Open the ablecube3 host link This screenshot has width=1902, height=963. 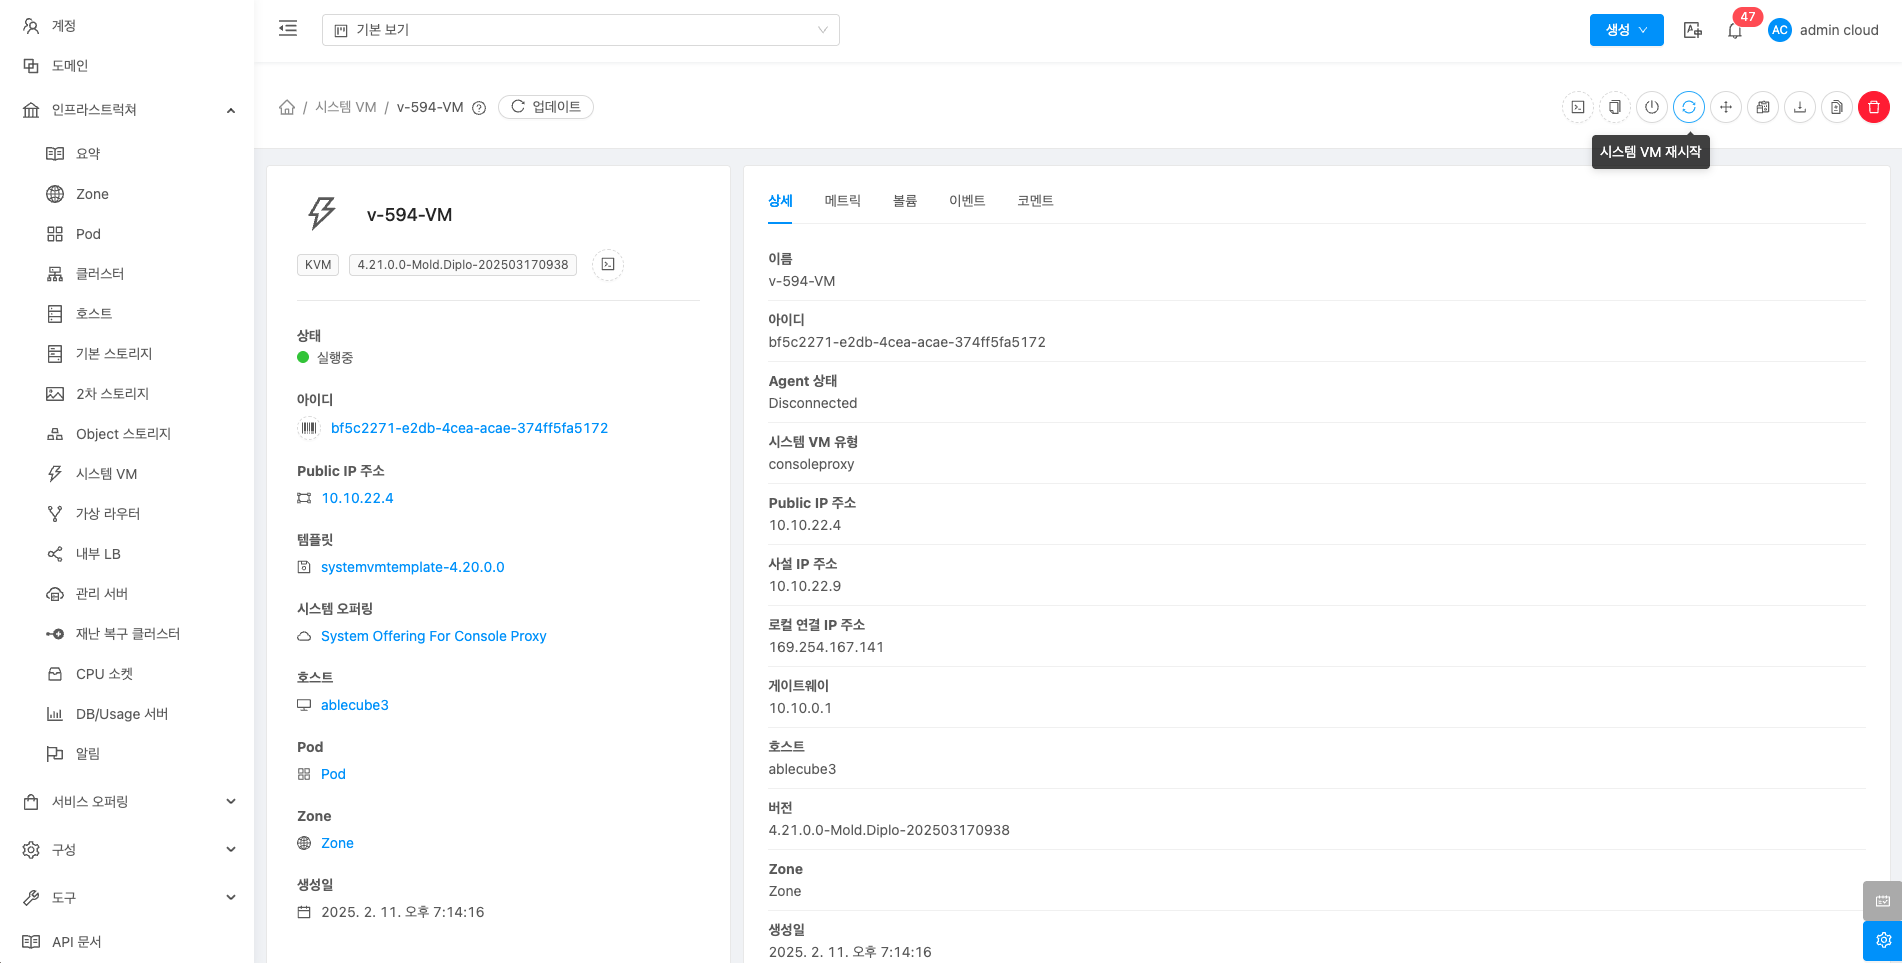click(x=354, y=705)
